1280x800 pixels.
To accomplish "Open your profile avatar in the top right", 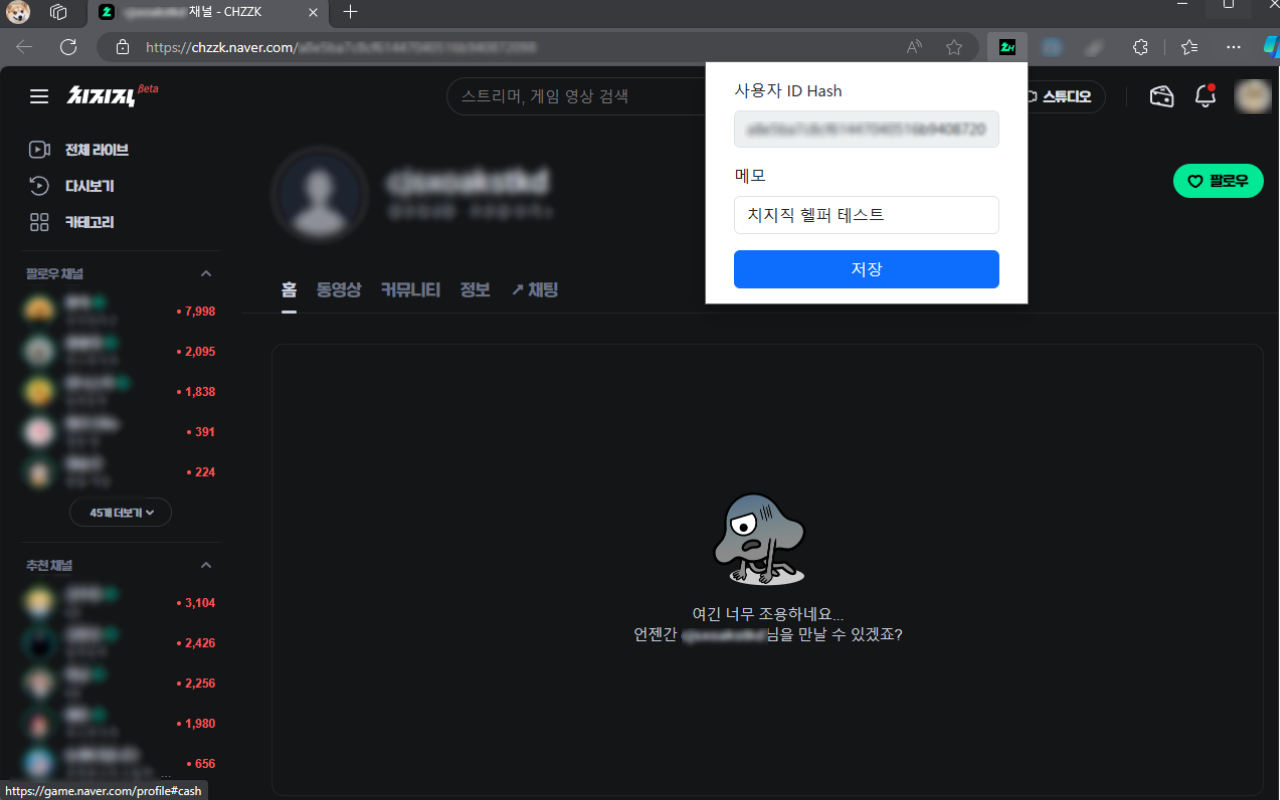I will [1253, 96].
